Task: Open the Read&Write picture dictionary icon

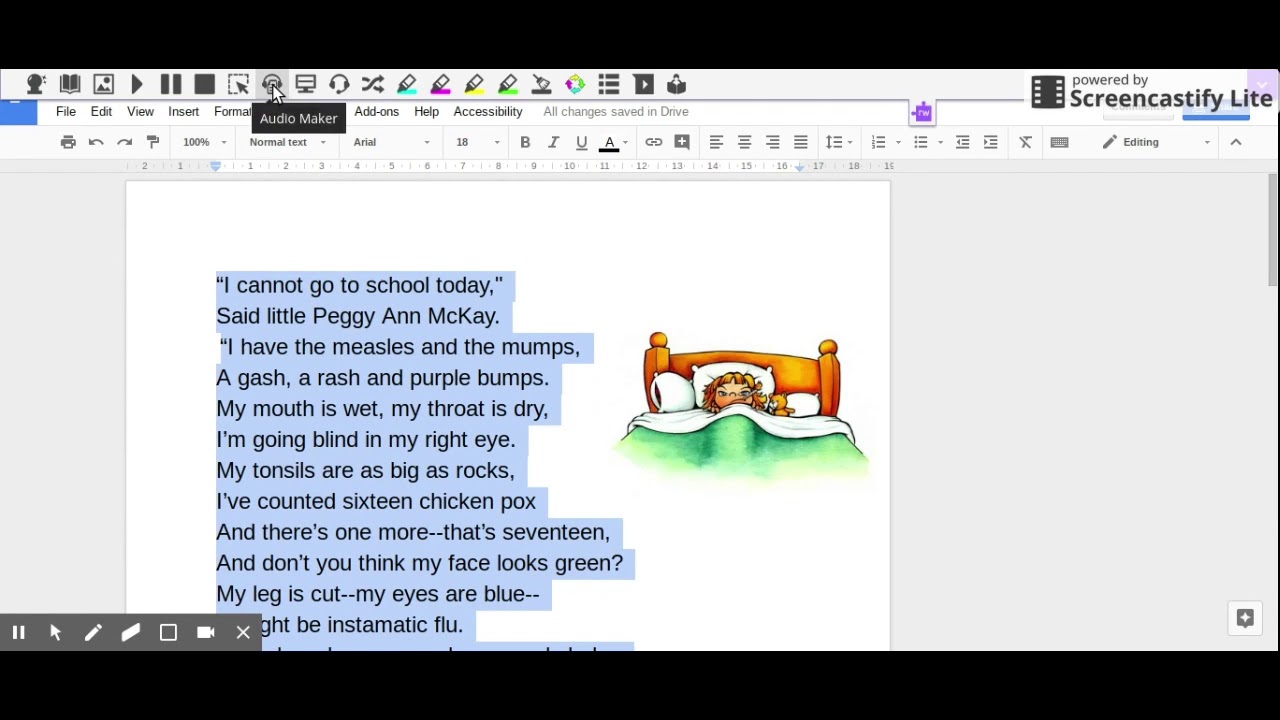Action: click(104, 85)
